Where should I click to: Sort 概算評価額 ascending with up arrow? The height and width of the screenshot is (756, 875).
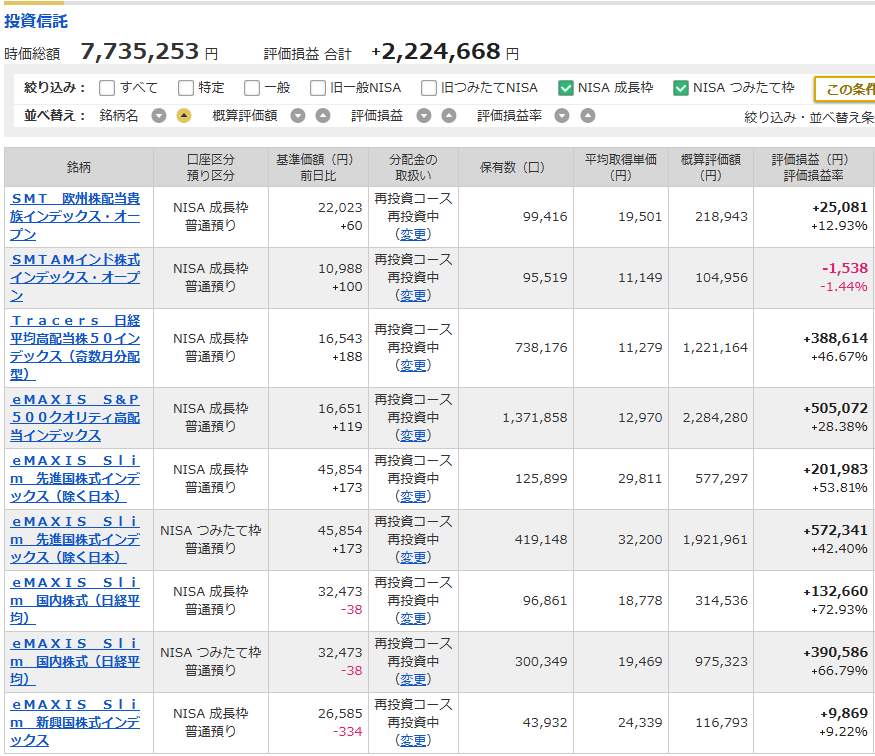click(323, 116)
